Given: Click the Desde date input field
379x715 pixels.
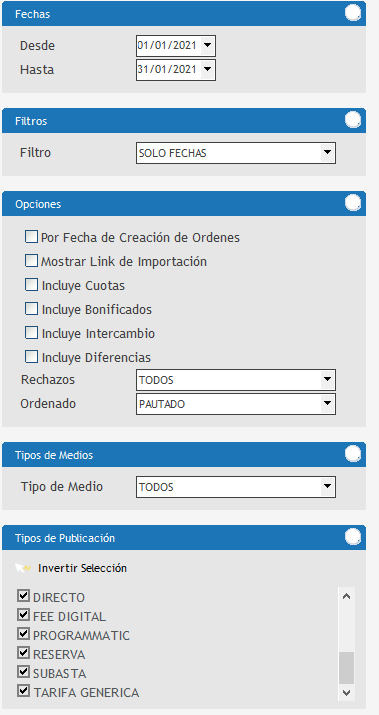Looking at the screenshot, I should [168, 46].
